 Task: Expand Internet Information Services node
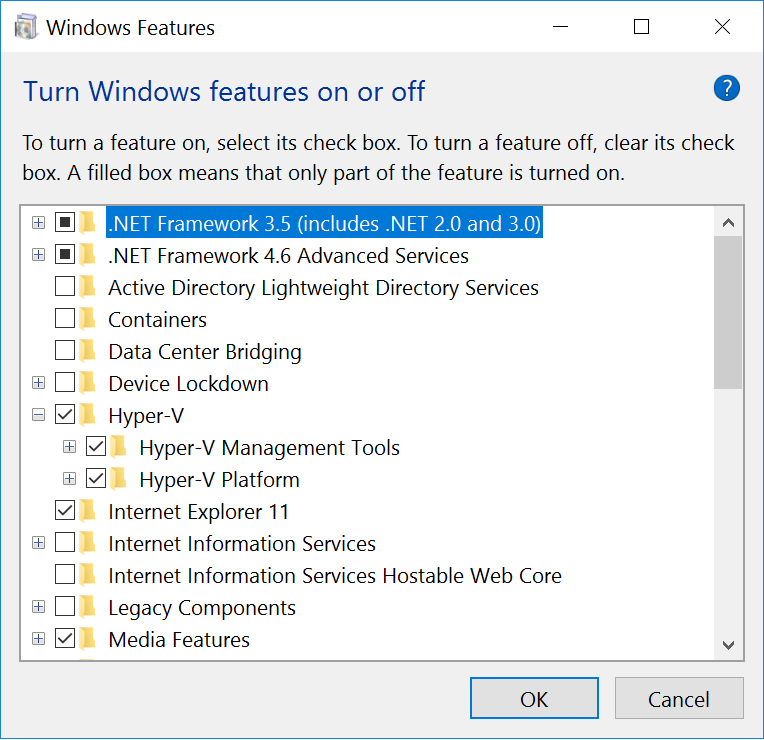click(x=38, y=543)
